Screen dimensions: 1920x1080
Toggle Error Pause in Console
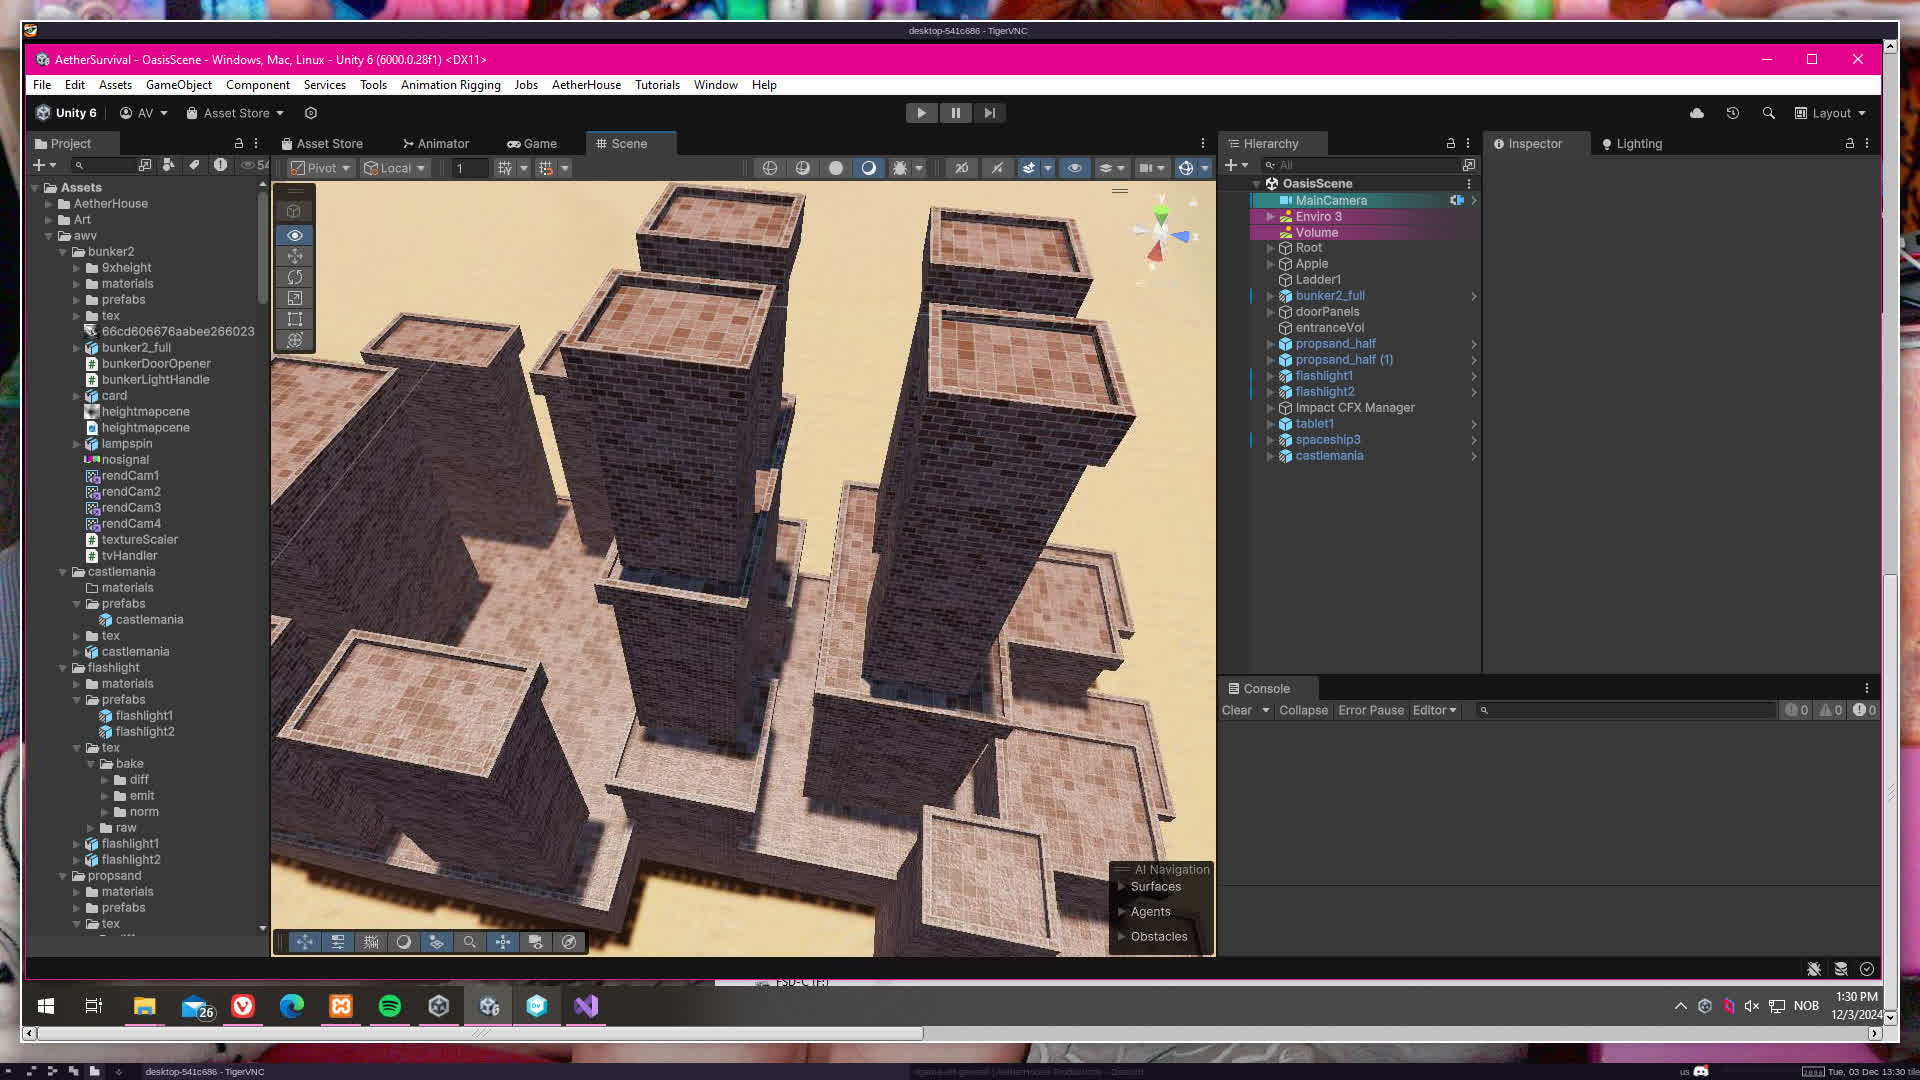click(x=1371, y=710)
